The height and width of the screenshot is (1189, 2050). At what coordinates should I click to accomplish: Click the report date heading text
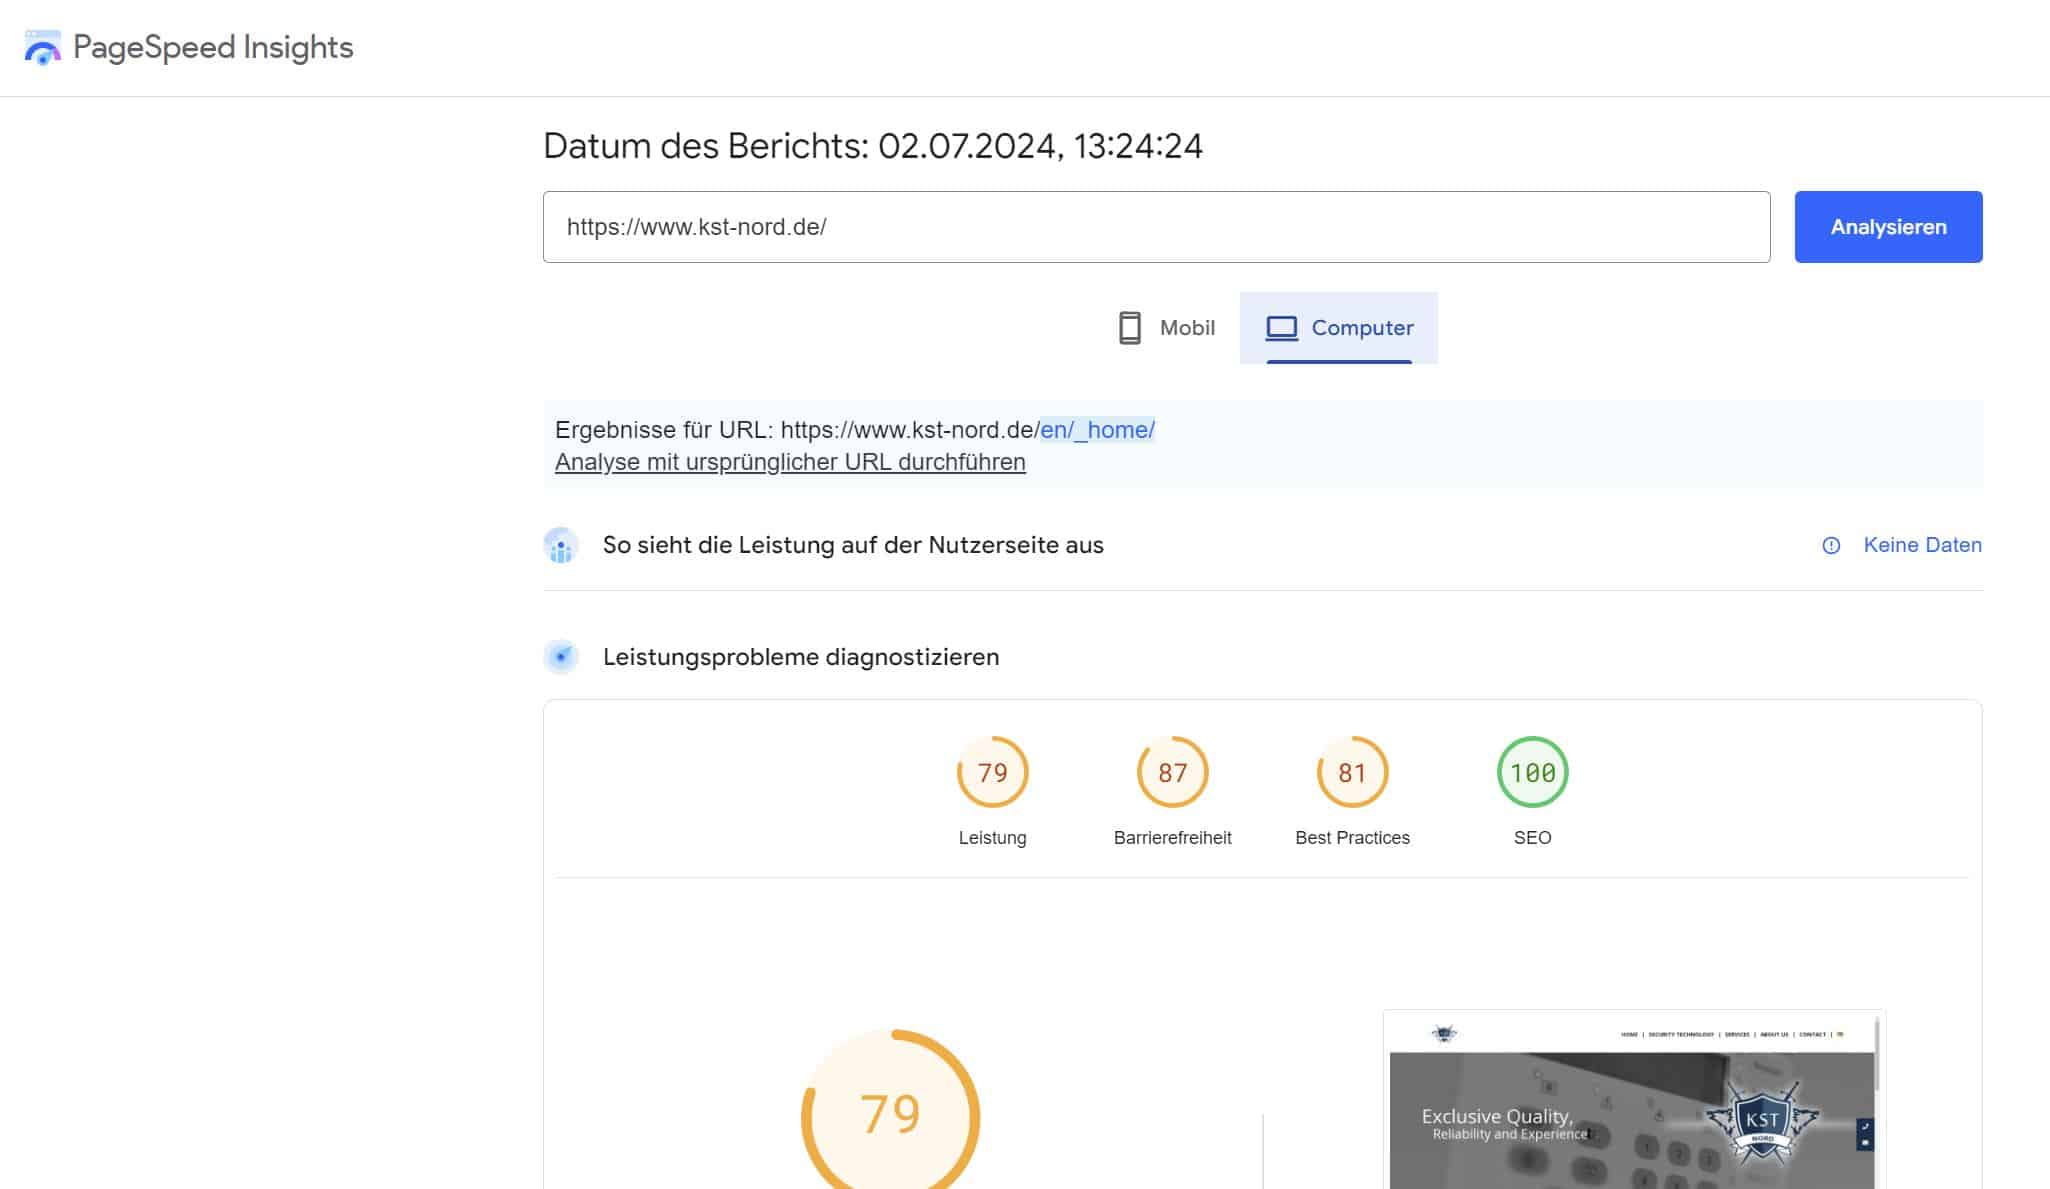(872, 146)
